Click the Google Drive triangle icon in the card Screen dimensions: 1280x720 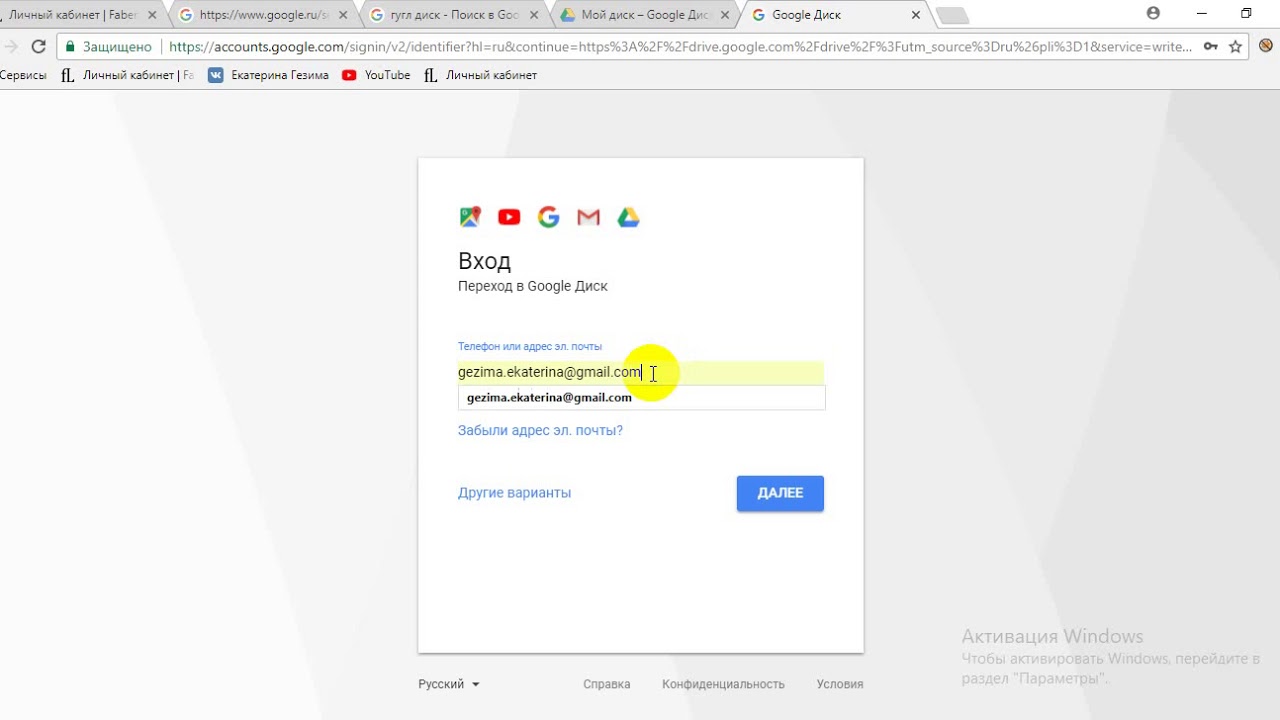(x=628, y=217)
